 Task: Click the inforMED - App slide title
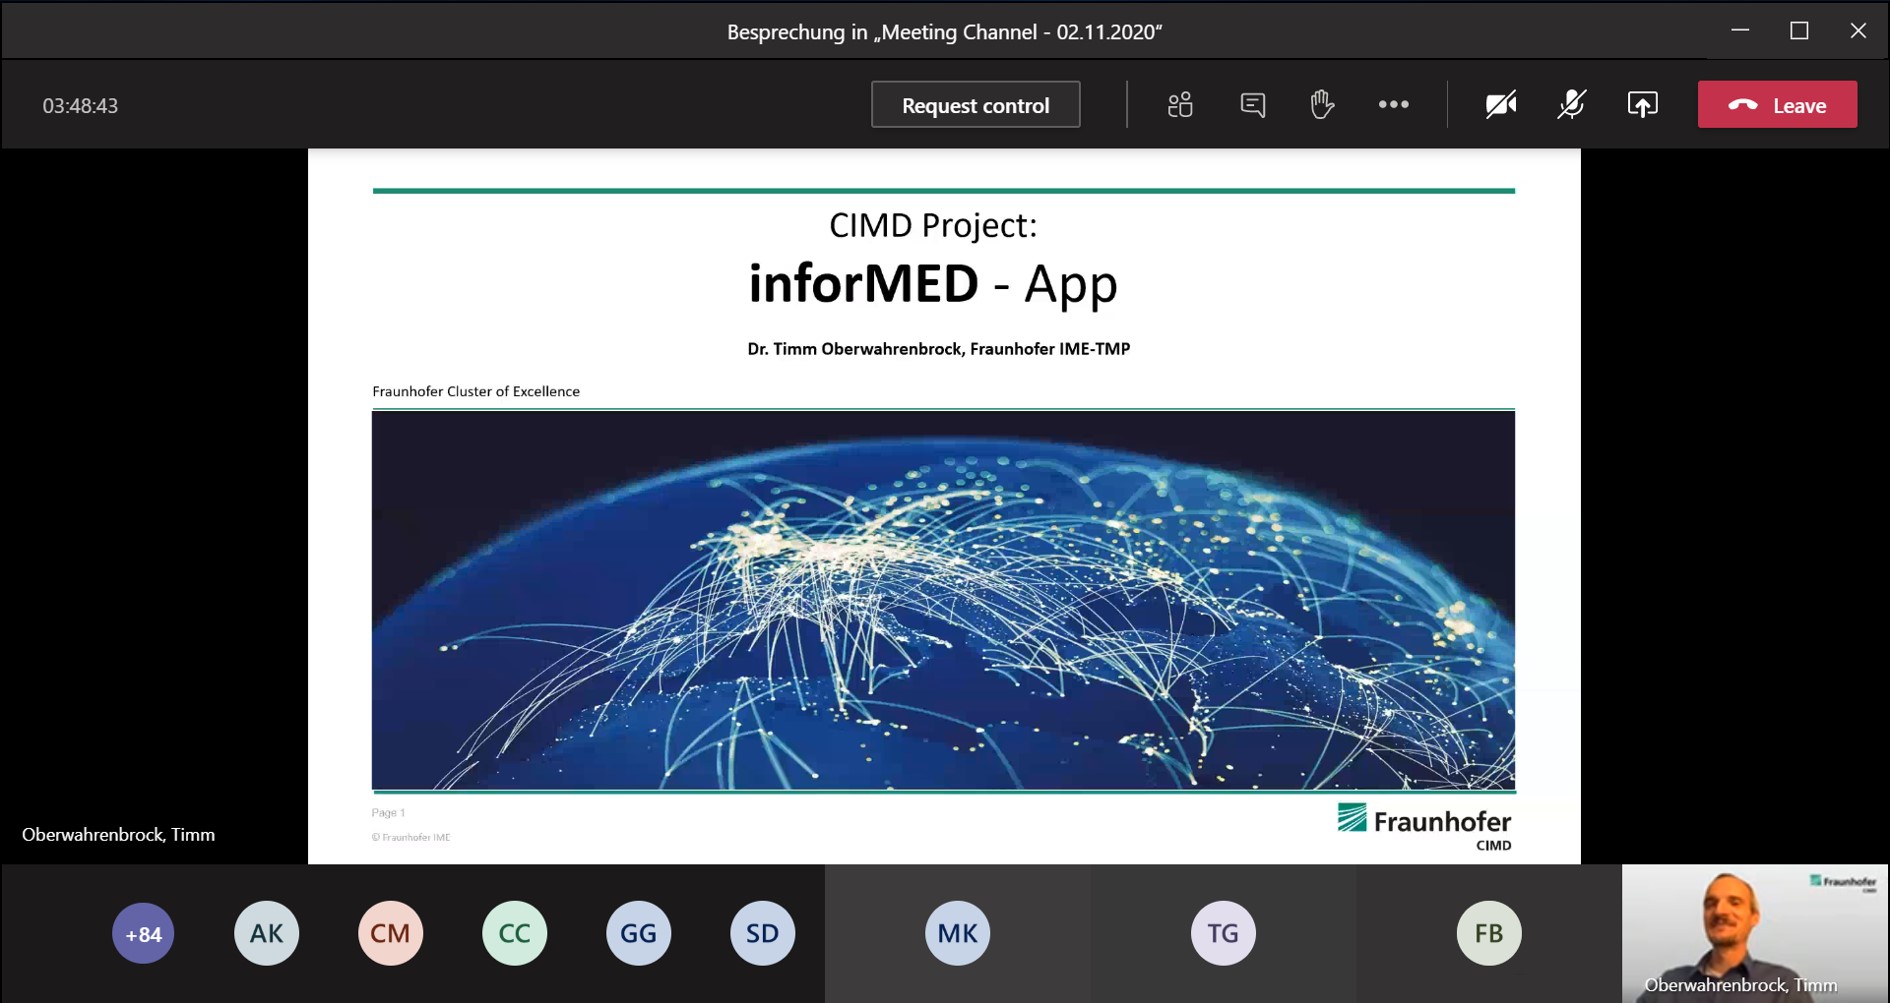(x=933, y=283)
